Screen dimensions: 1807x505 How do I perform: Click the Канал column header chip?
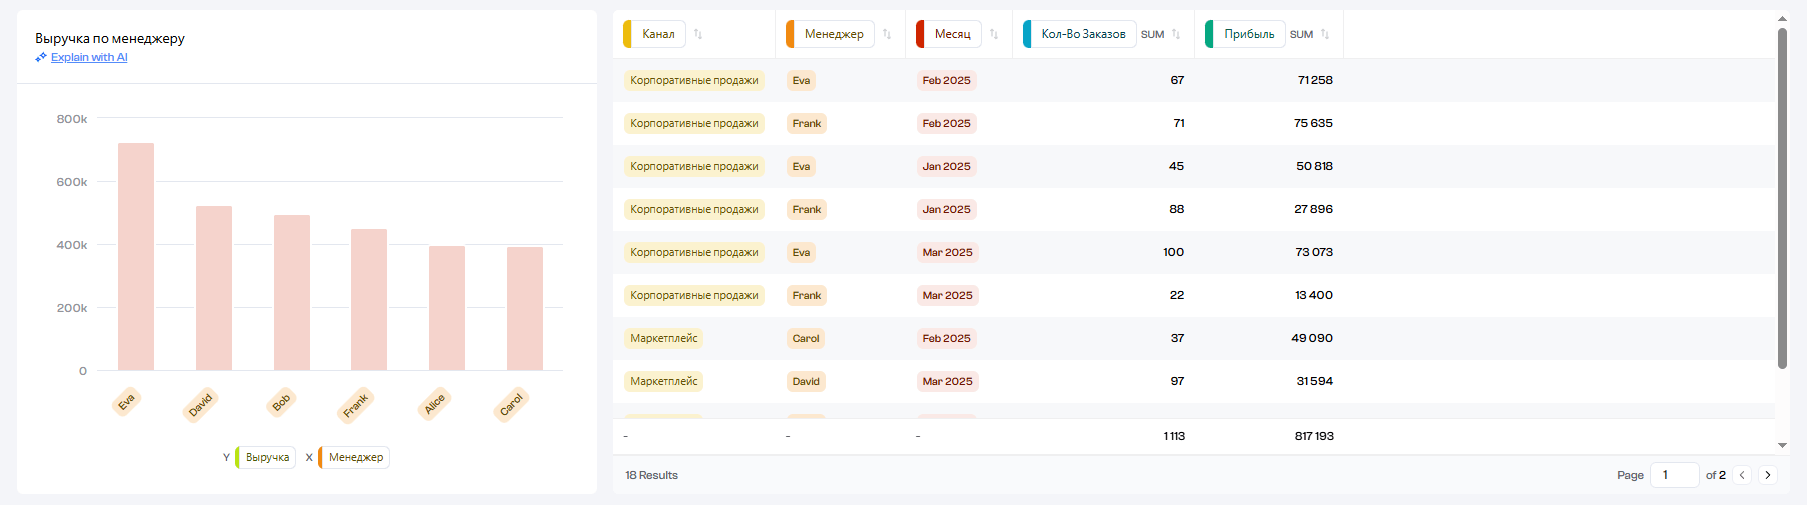[x=654, y=34]
